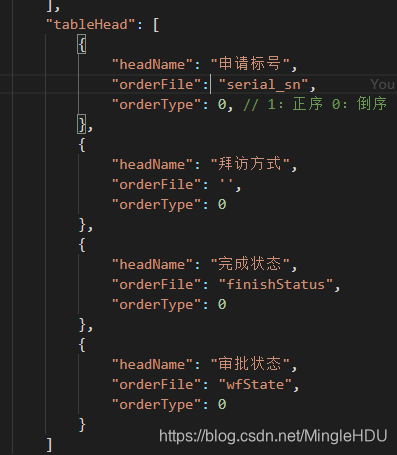
Task: Click orderFile key on the serial_sn line
Action: pyautogui.click(x=156, y=85)
